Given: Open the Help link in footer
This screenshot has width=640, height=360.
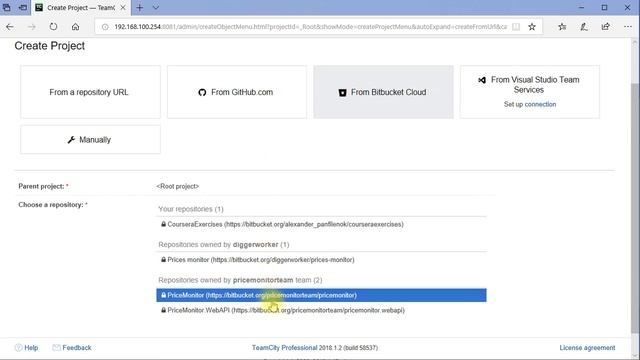Looking at the screenshot, I should [x=31, y=348].
